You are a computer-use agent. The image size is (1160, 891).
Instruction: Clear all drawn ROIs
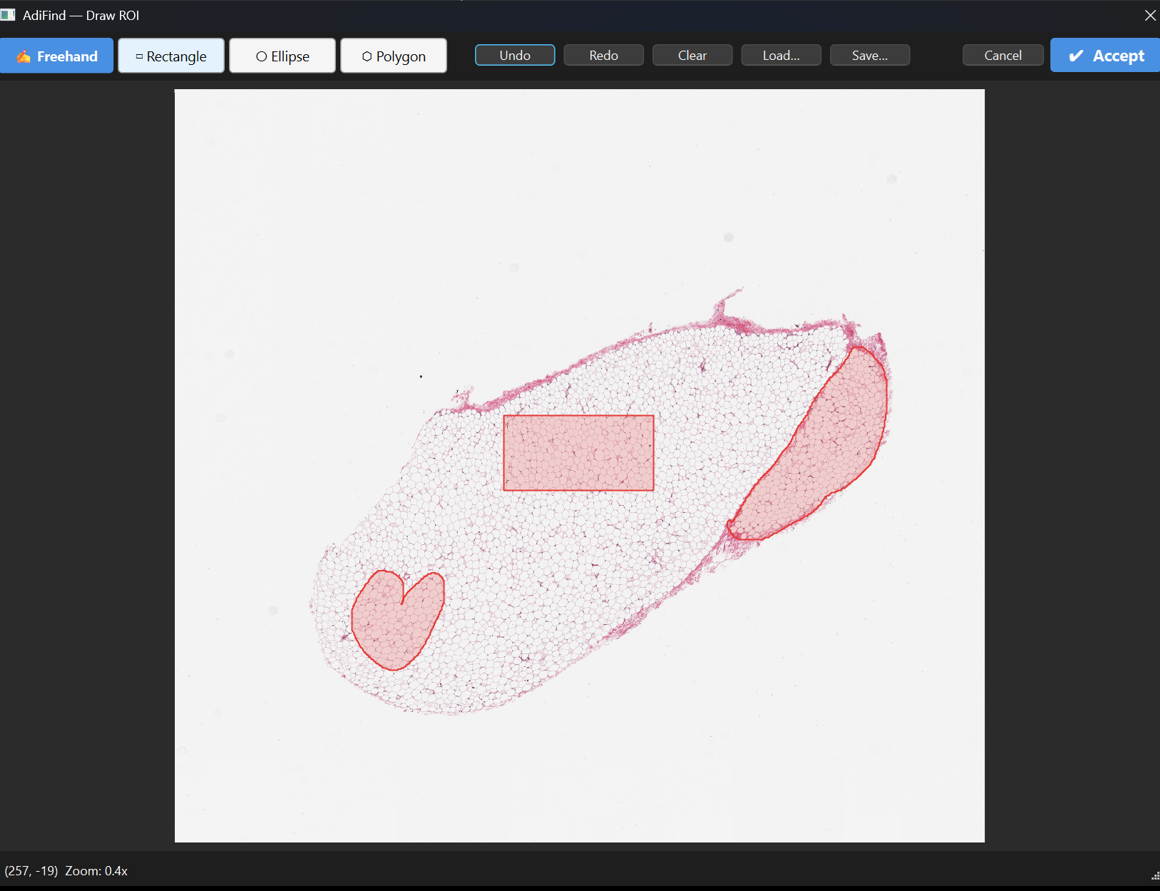(692, 56)
